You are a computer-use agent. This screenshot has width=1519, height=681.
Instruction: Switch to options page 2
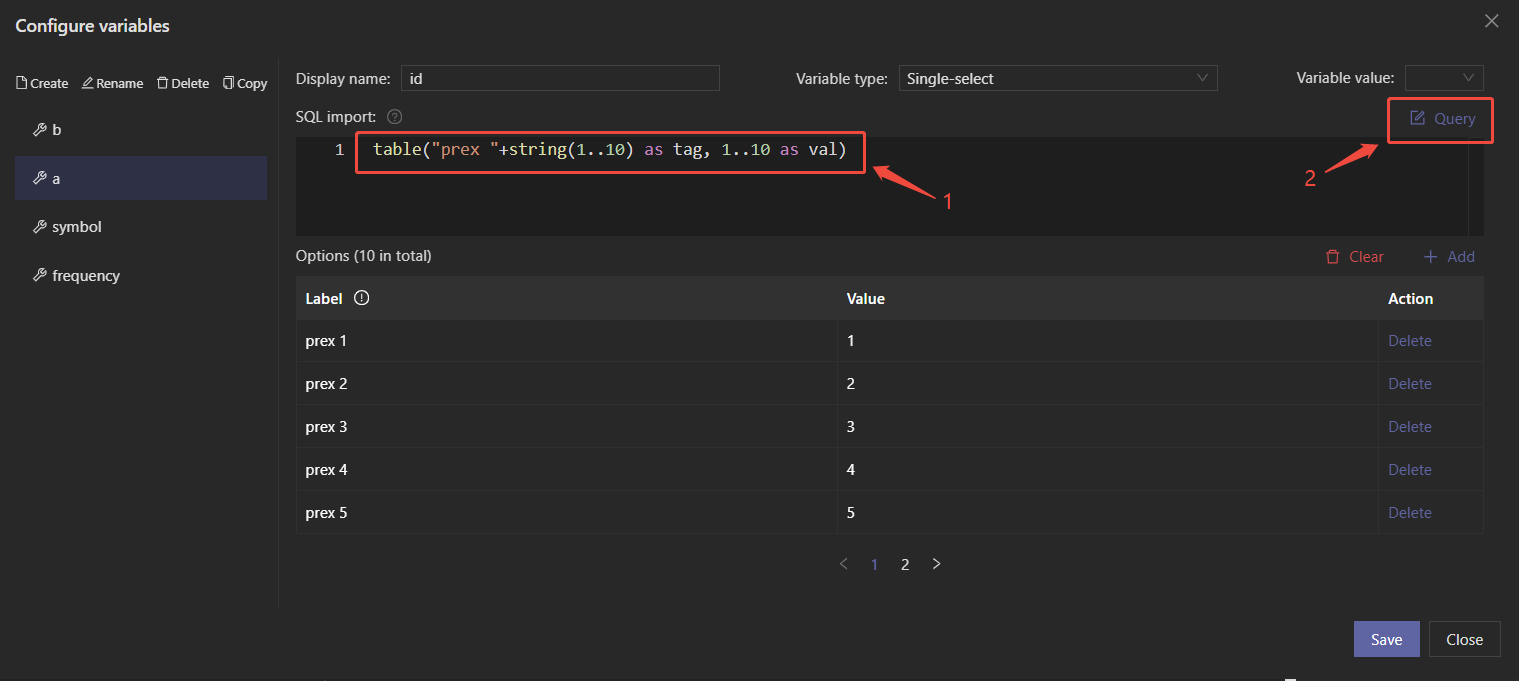pyautogui.click(x=905, y=564)
